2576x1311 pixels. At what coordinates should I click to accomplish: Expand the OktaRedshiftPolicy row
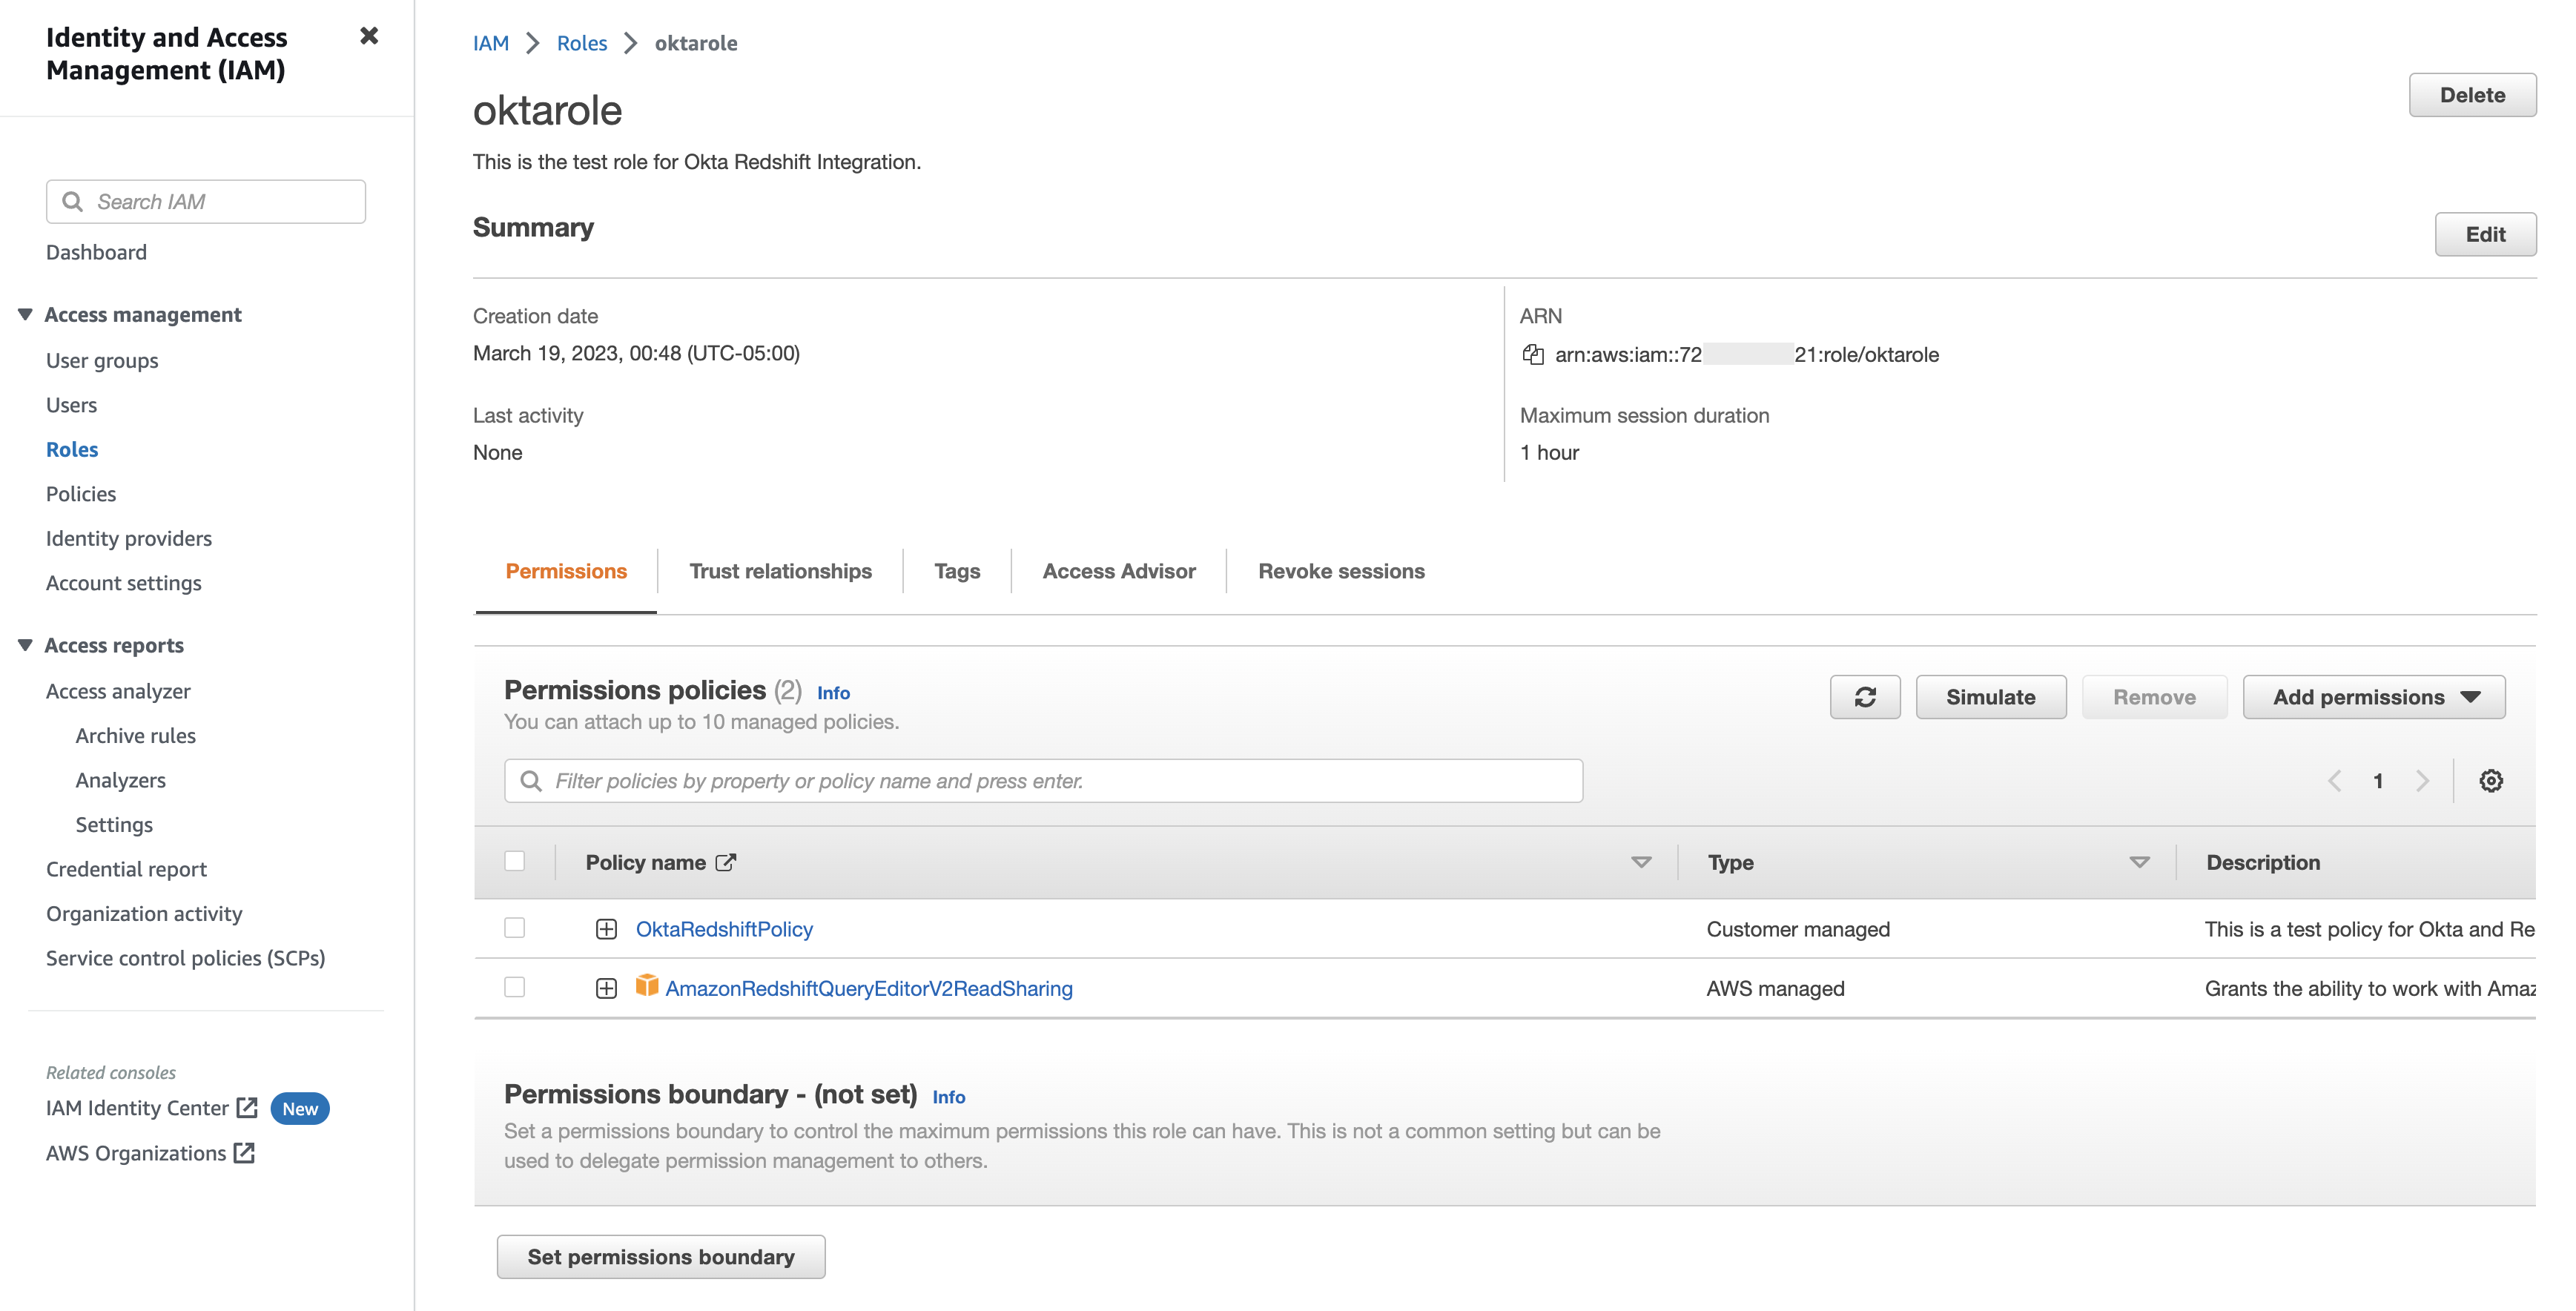(x=606, y=929)
